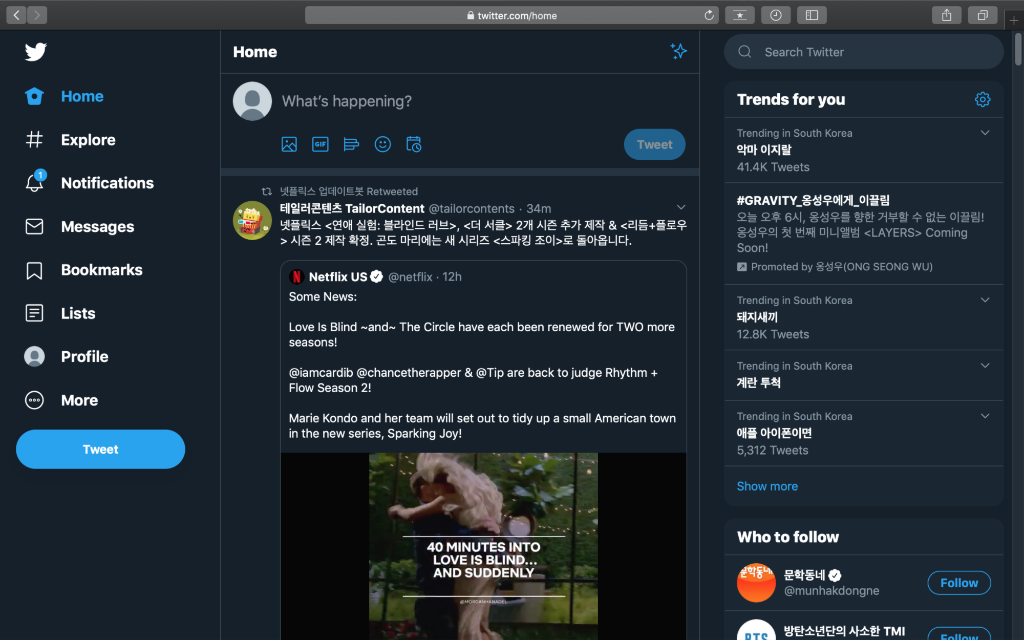Click the Twitter bird logo

[x=35, y=52]
